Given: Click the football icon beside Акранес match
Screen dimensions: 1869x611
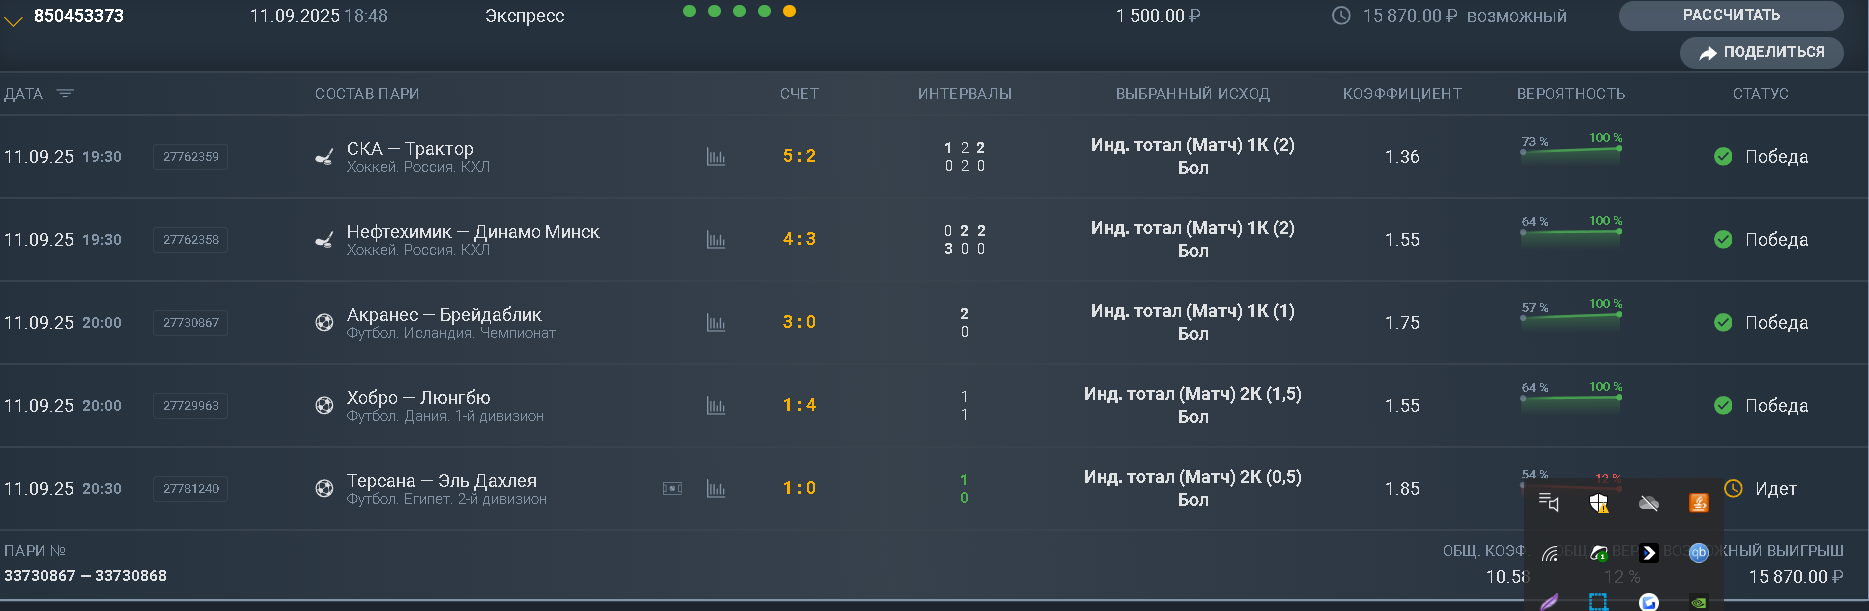Looking at the screenshot, I should [x=324, y=323].
